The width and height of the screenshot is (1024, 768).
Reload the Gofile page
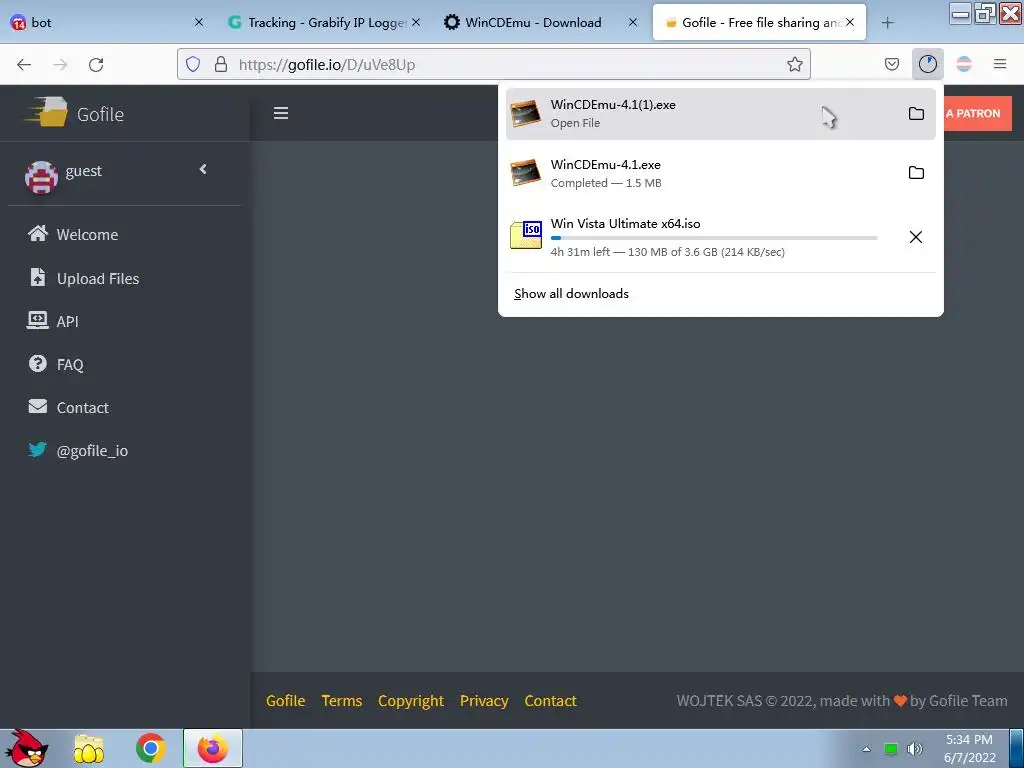tap(96, 64)
